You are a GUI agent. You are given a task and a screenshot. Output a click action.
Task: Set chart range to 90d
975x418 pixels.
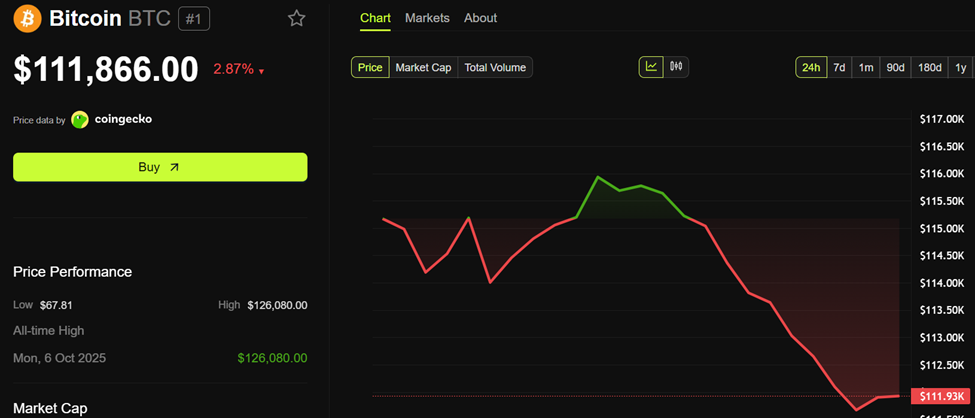tap(896, 67)
